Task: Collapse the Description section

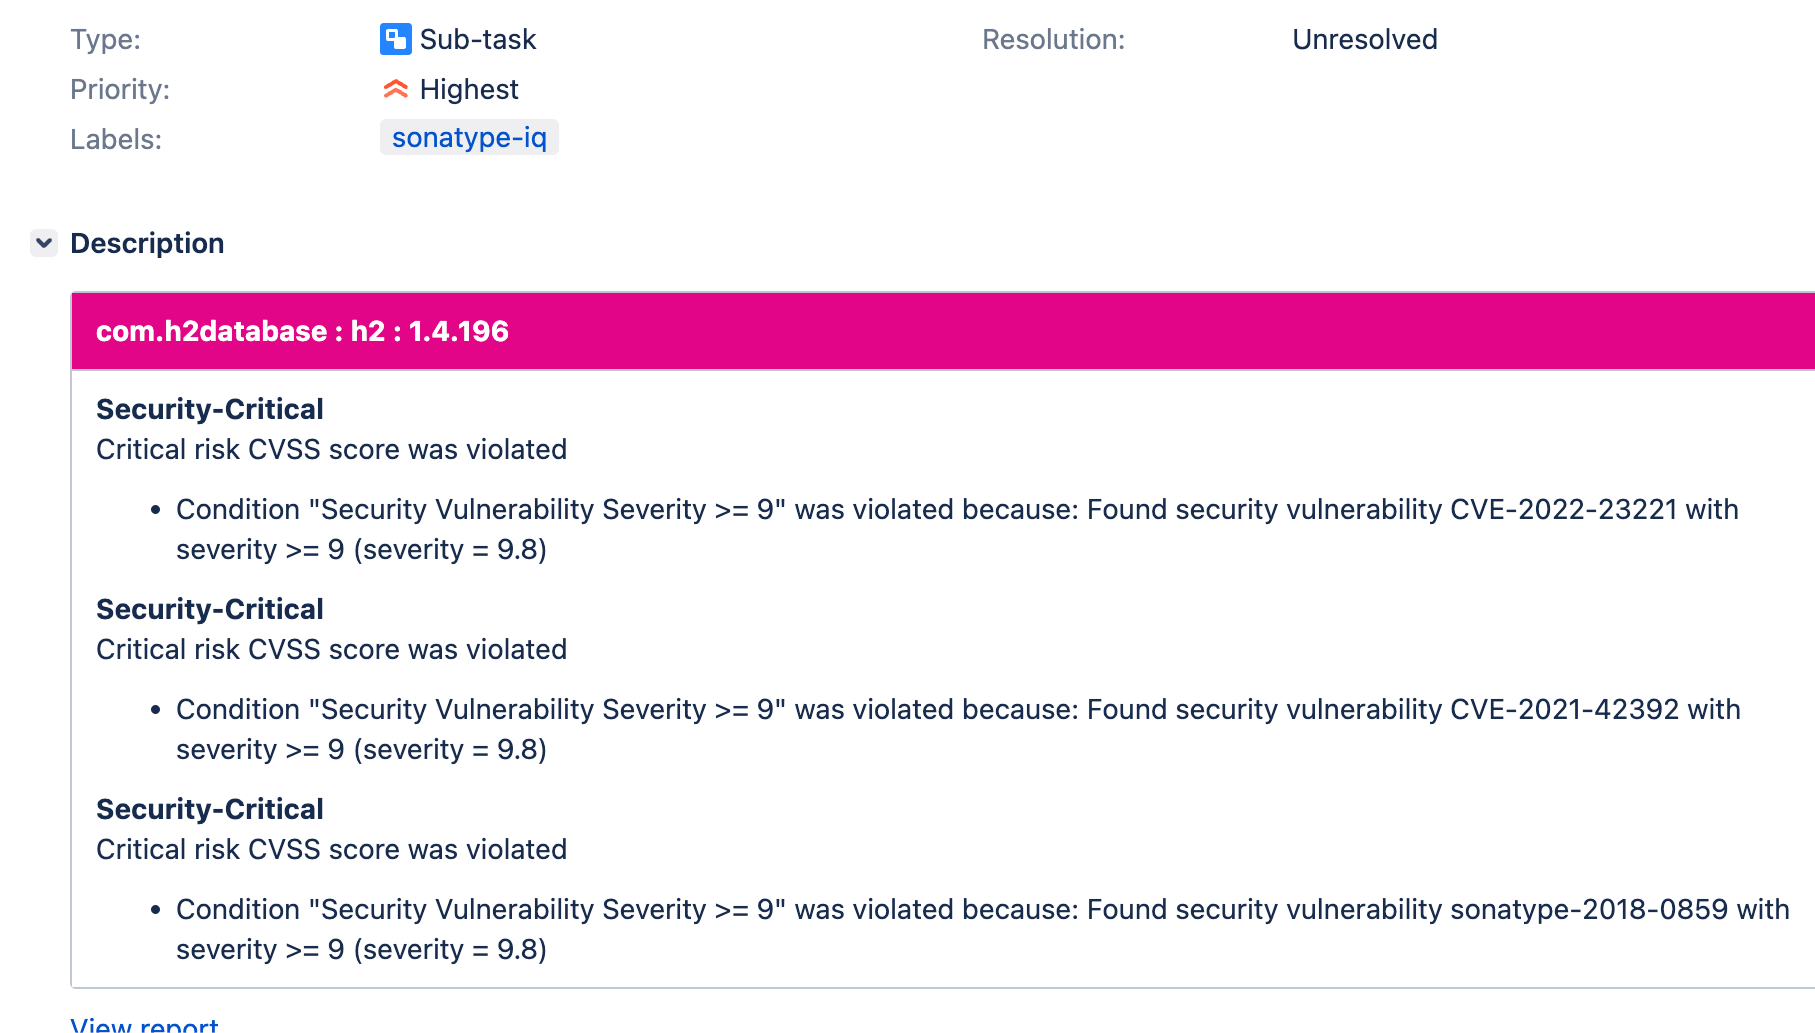Action: tap(44, 243)
